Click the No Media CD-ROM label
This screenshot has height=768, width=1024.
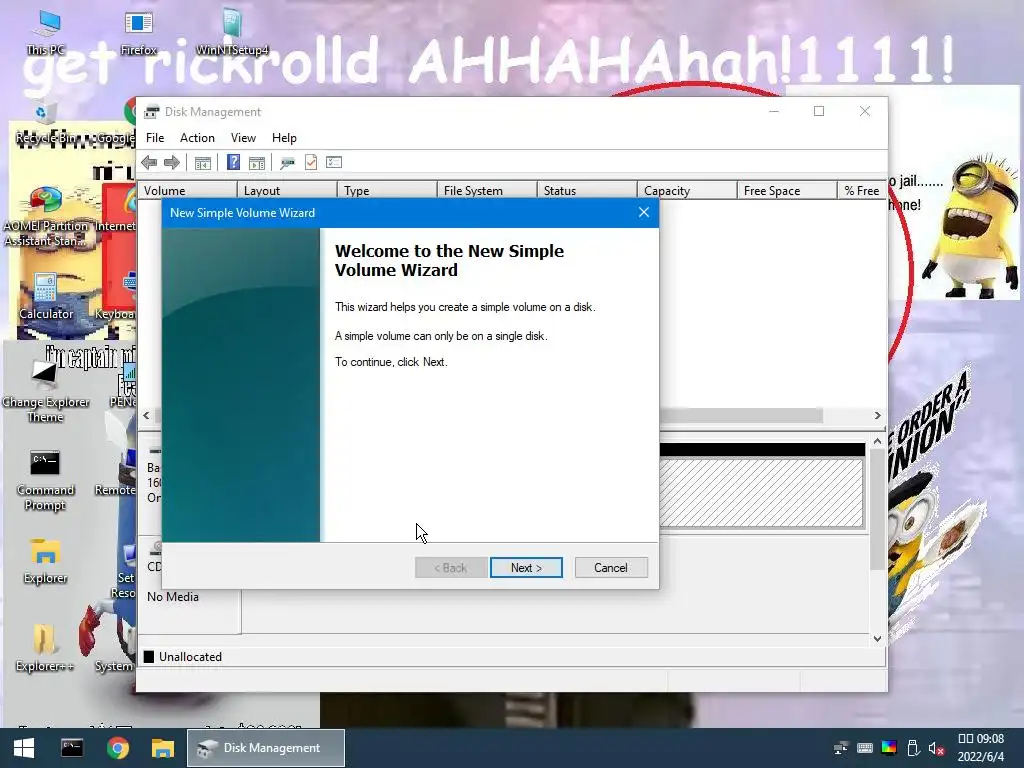pyautogui.click(x=172, y=597)
